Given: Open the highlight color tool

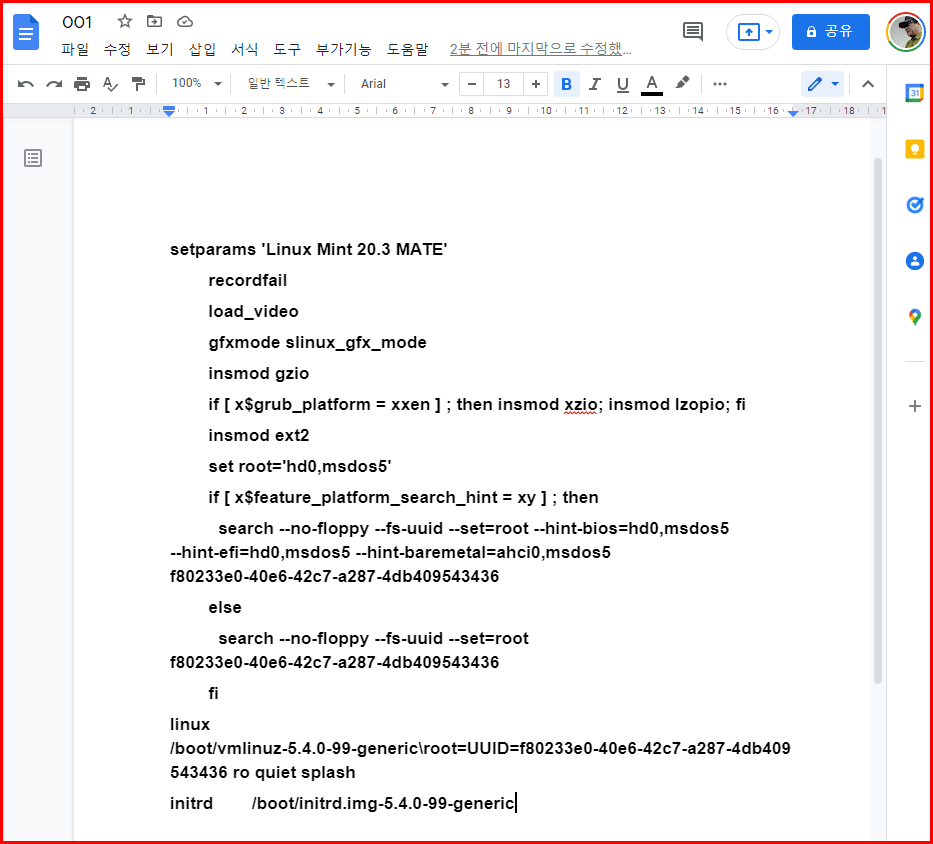Looking at the screenshot, I should pos(682,83).
